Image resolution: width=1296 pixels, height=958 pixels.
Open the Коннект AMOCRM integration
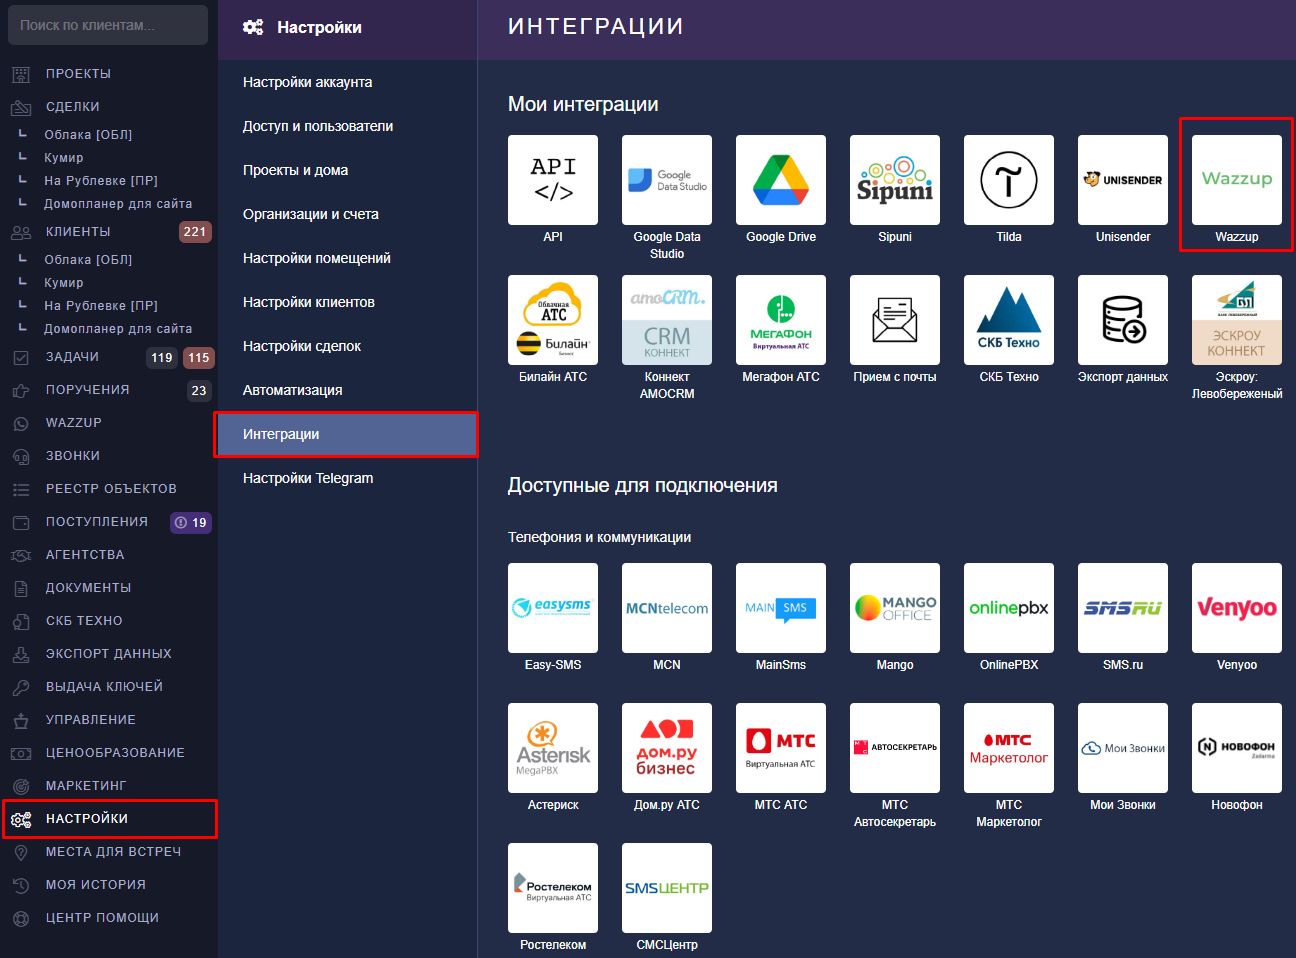point(667,320)
